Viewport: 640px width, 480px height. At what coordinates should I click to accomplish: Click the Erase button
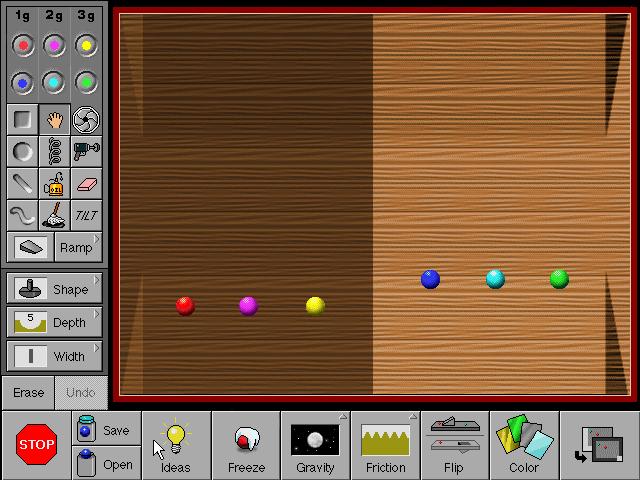pyautogui.click(x=28, y=393)
